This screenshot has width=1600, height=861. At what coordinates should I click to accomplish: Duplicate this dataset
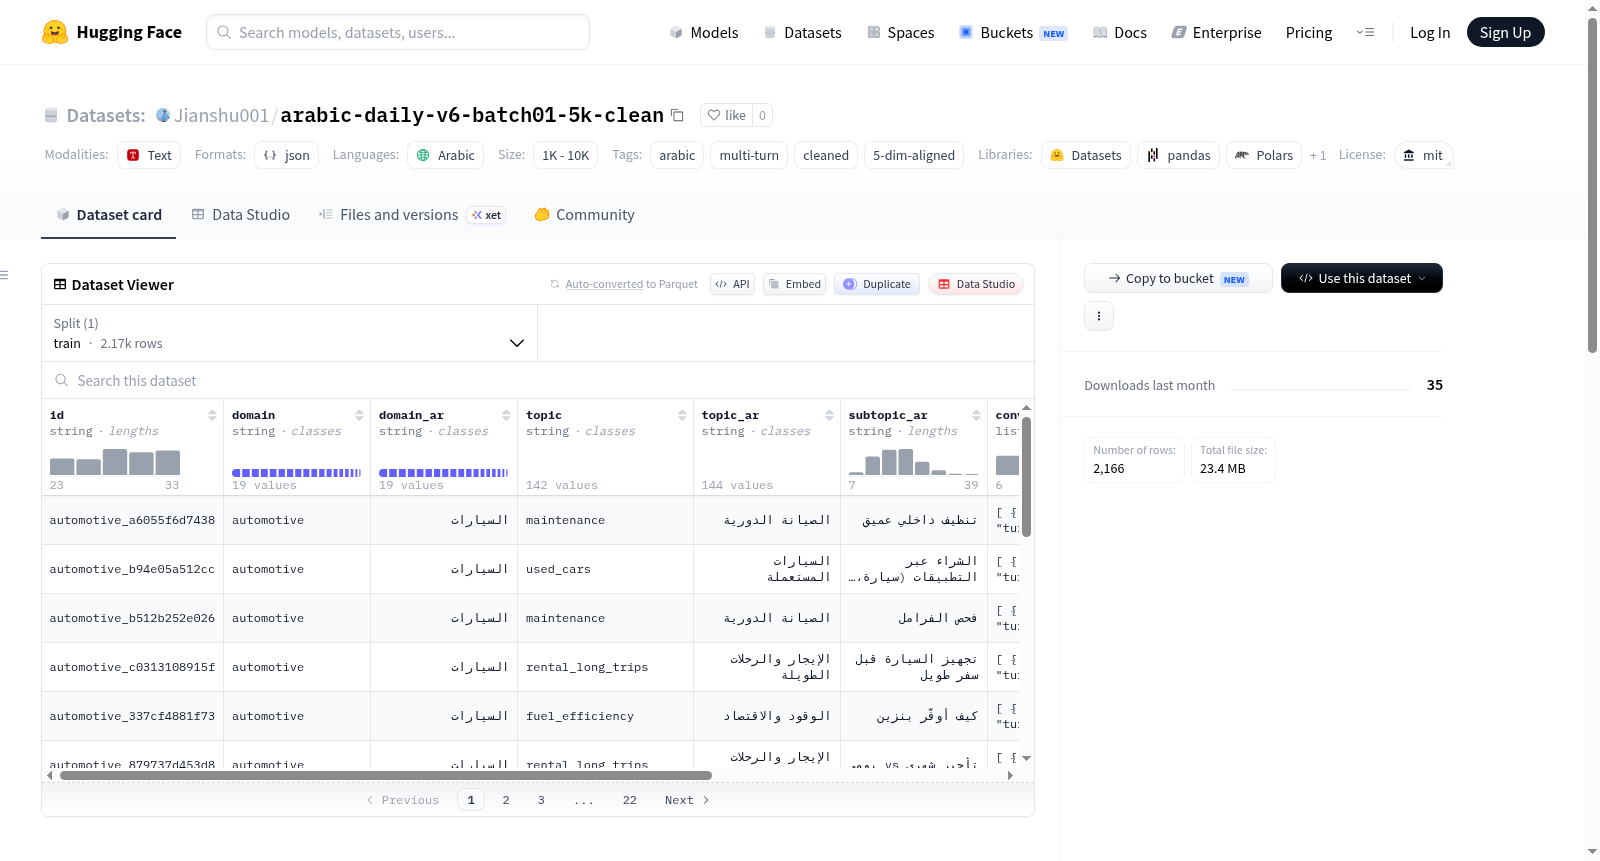click(x=876, y=284)
